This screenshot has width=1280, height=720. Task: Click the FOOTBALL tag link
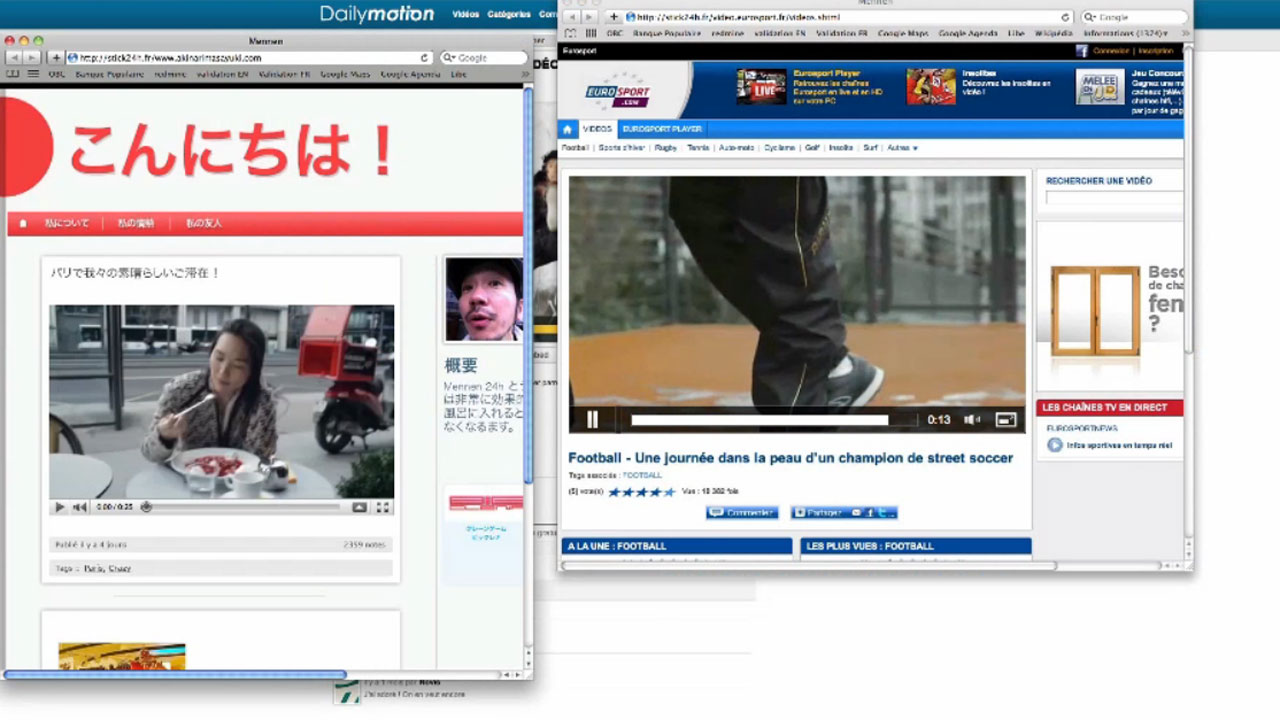[x=642, y=475]
